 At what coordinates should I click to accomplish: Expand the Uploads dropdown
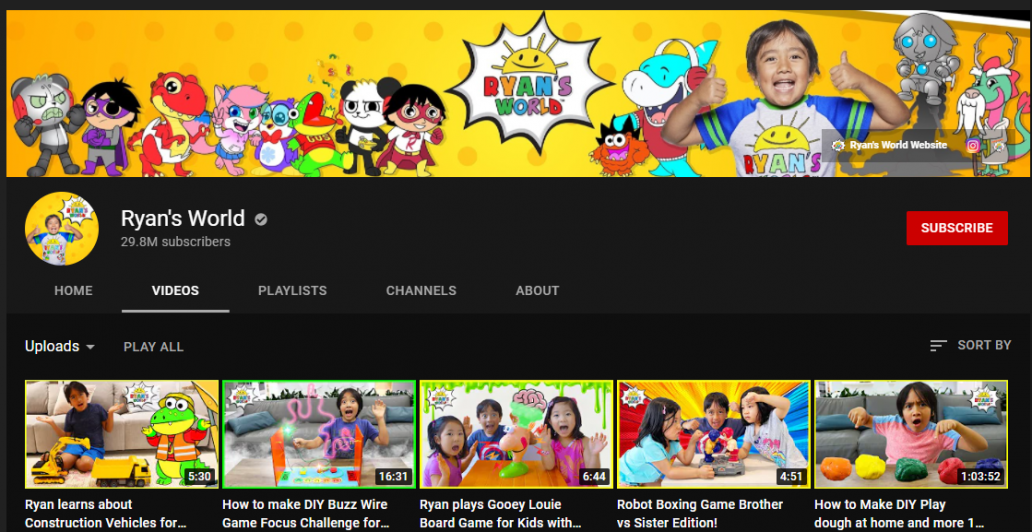tap(60, 346)
